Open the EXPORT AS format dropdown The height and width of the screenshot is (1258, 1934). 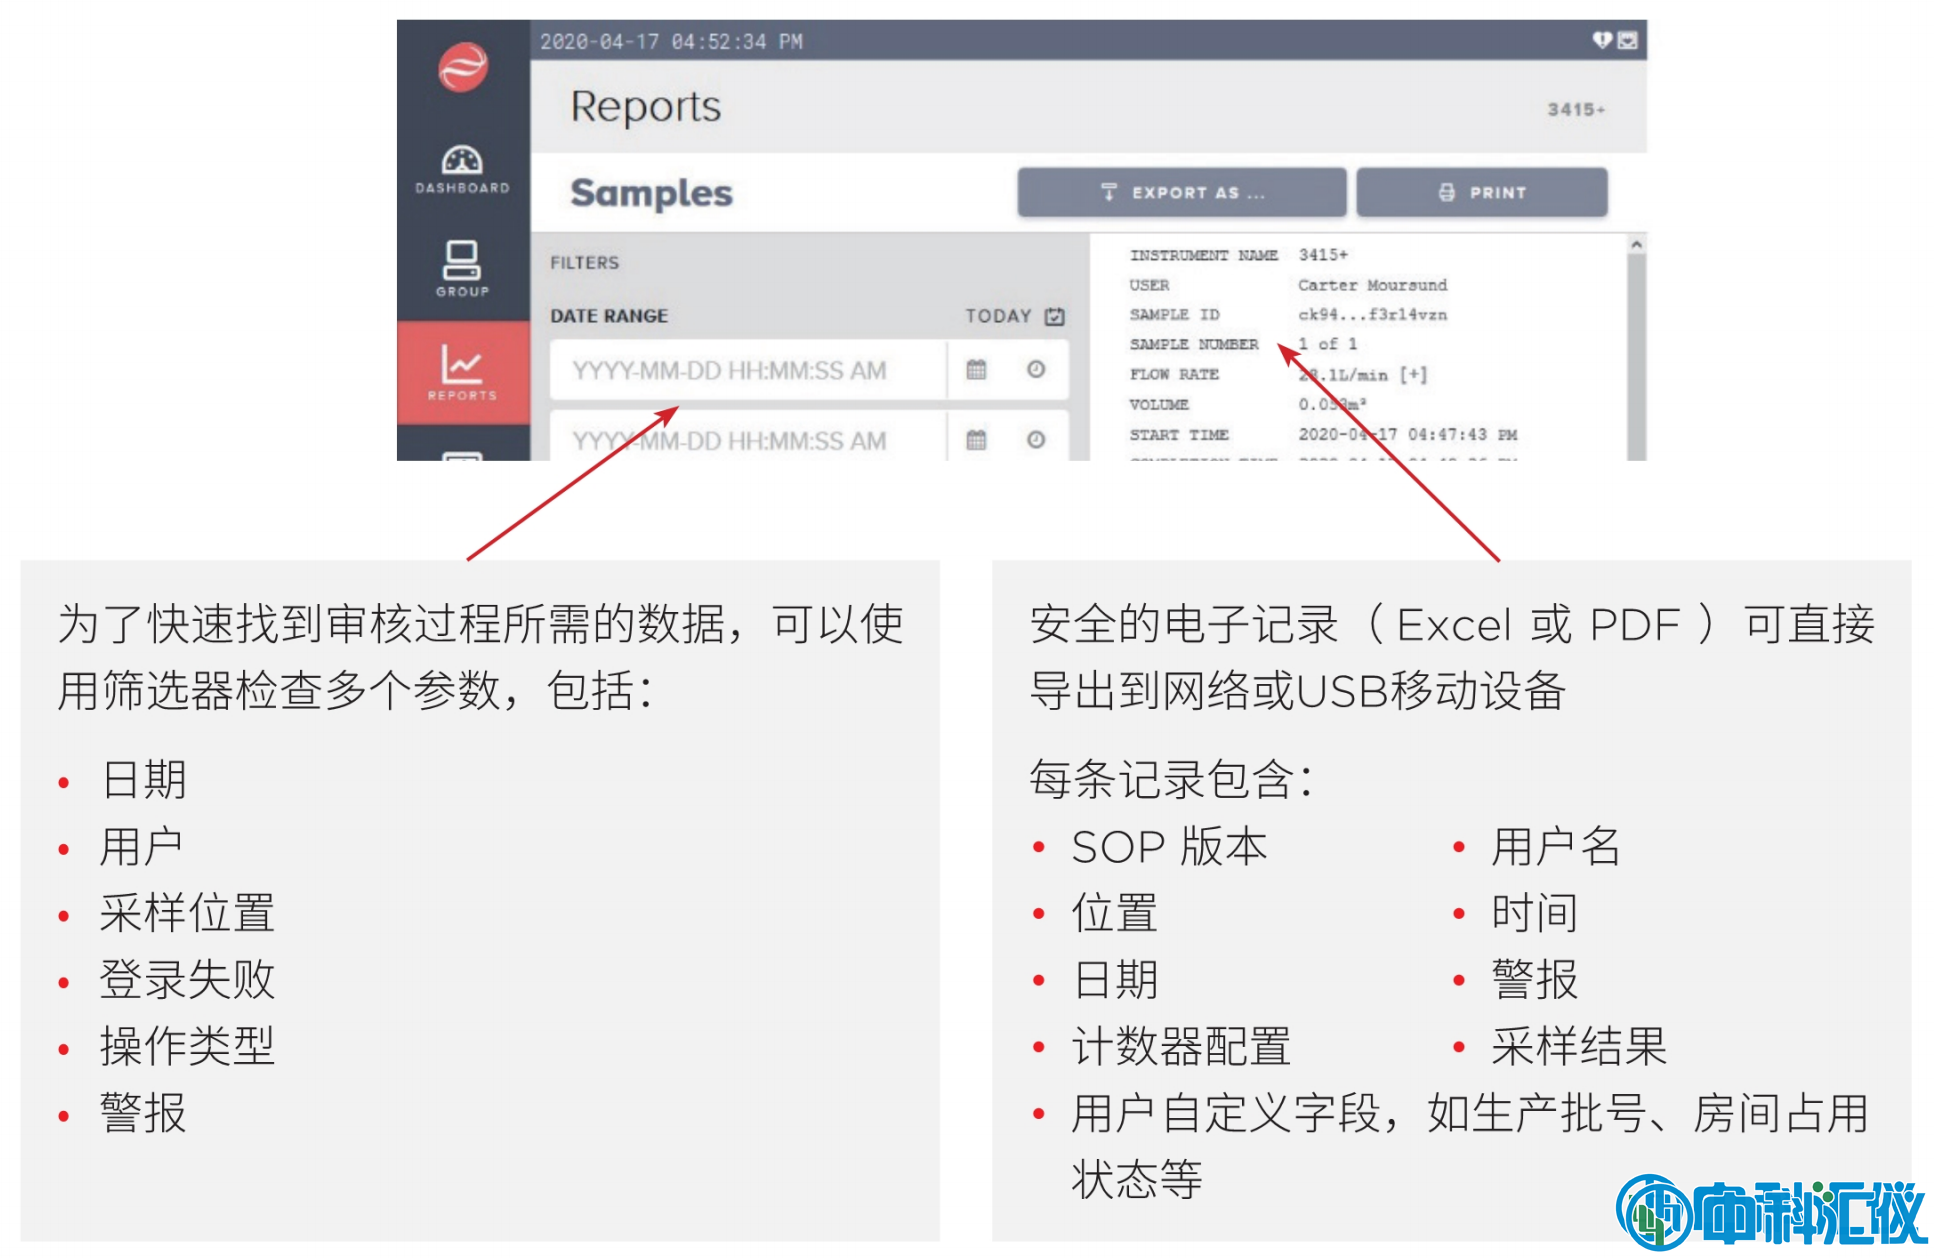(x=1181, y=192)
